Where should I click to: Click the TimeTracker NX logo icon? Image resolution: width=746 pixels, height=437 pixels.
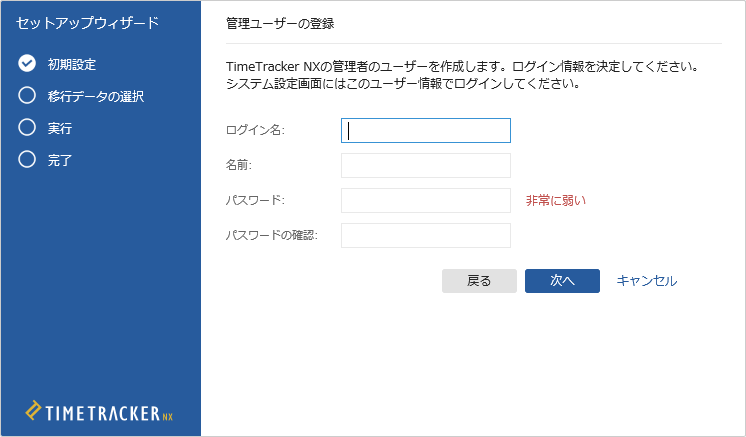click(x=34, y=411)
